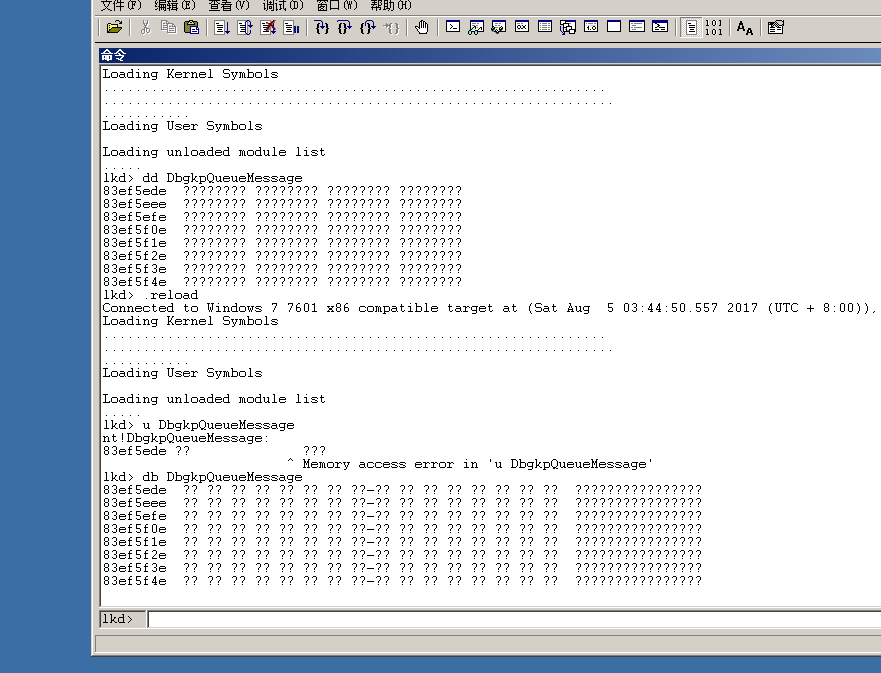Open the 帮助(H) menu

[390, 6]
